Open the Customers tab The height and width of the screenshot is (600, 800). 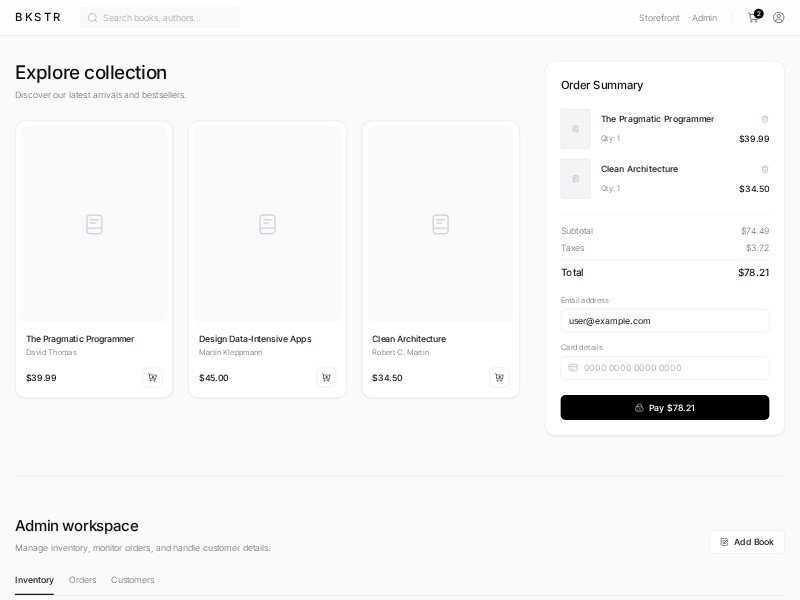point(133,580)
